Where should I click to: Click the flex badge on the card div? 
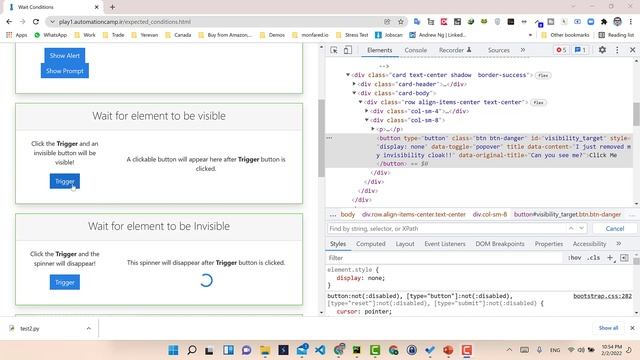pos(543,76)
